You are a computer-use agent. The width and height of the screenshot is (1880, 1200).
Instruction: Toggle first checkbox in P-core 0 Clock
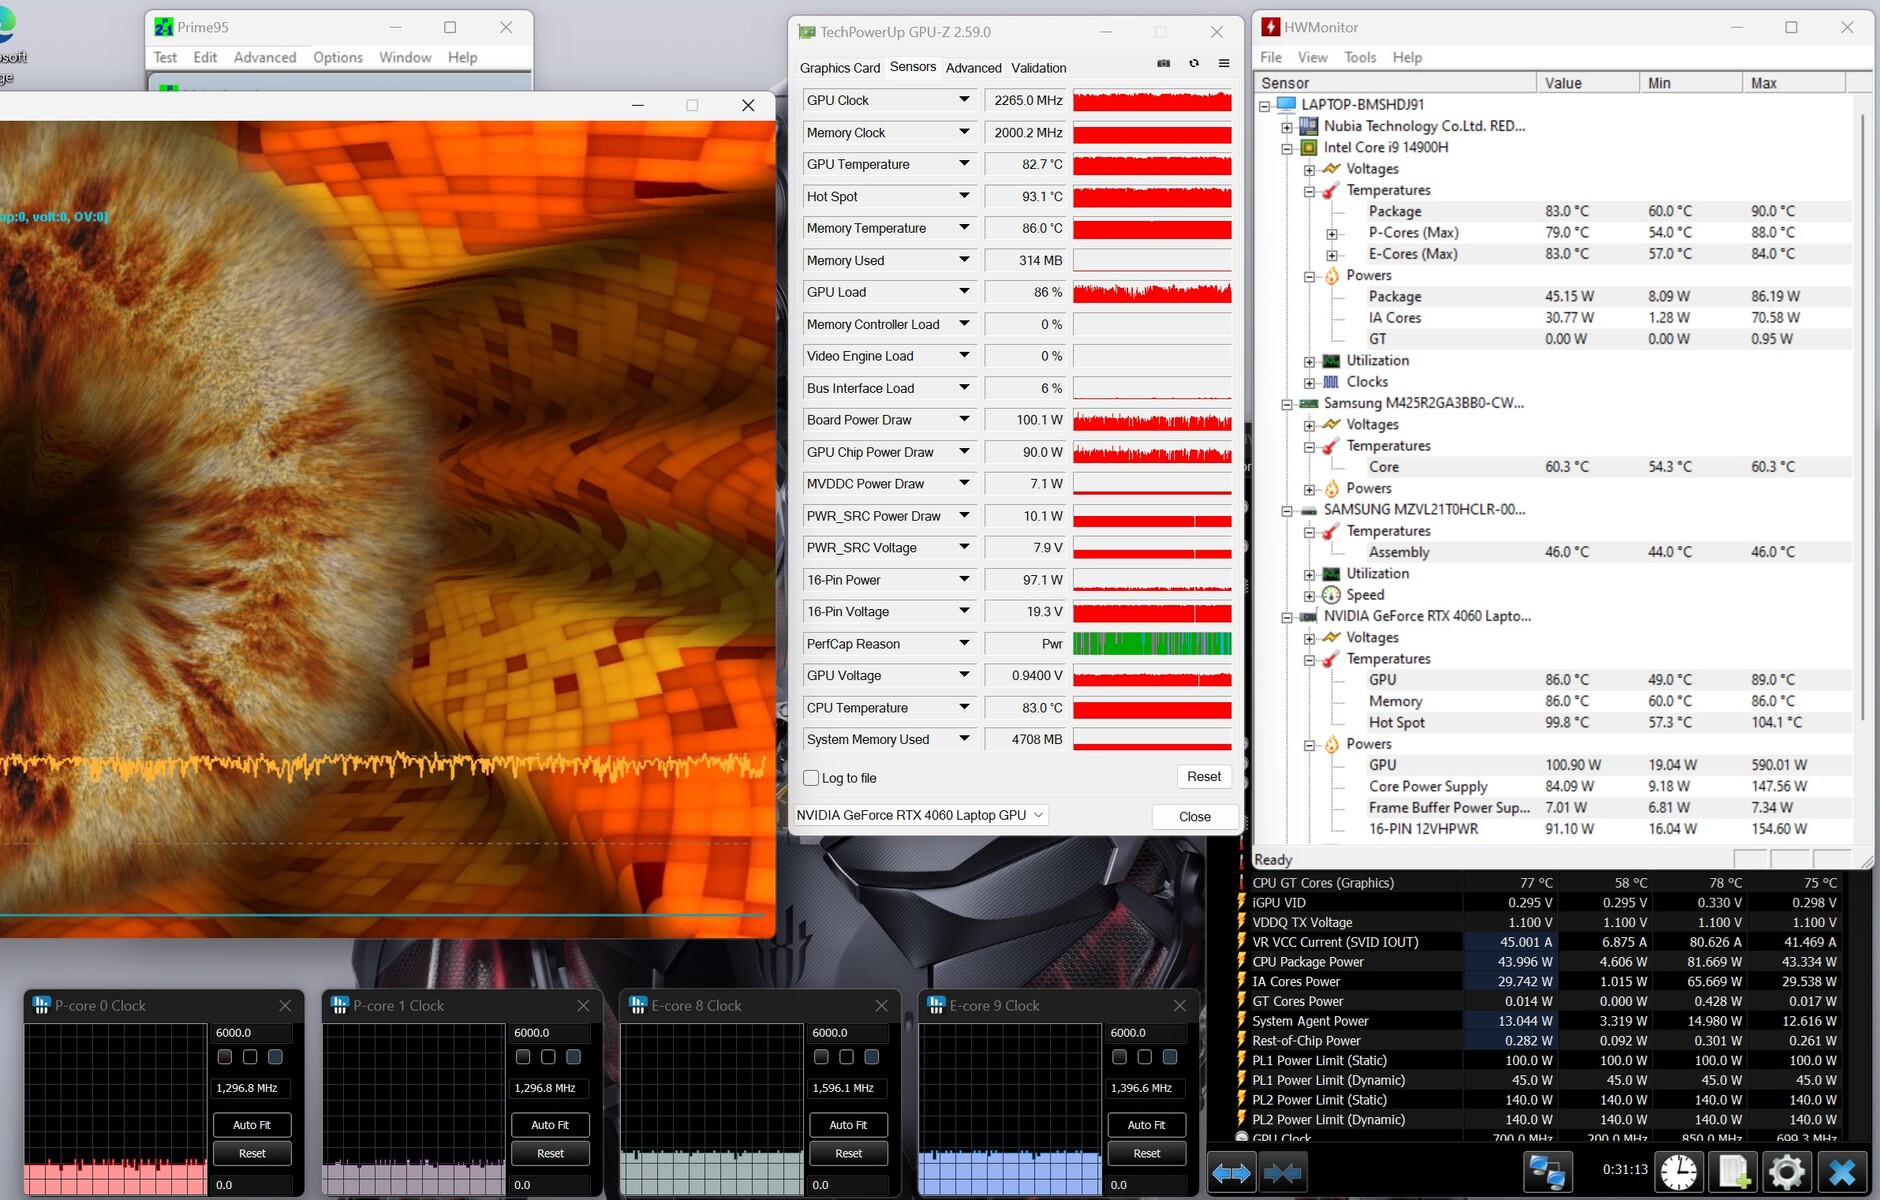[x=225, y=1057]
